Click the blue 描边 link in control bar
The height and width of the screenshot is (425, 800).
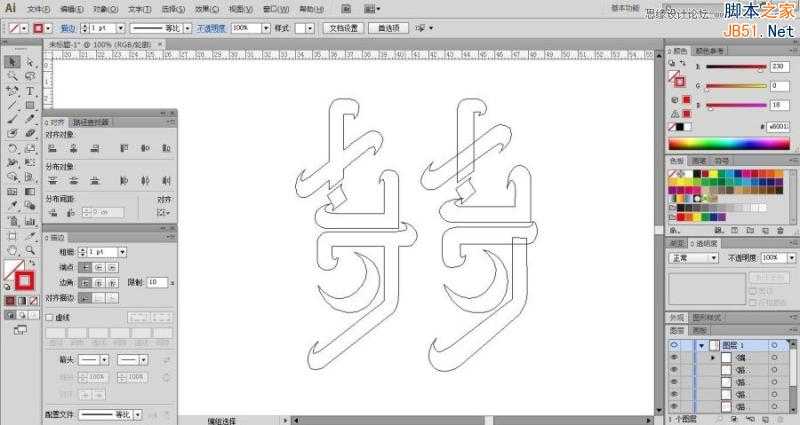tap(68, 29)
